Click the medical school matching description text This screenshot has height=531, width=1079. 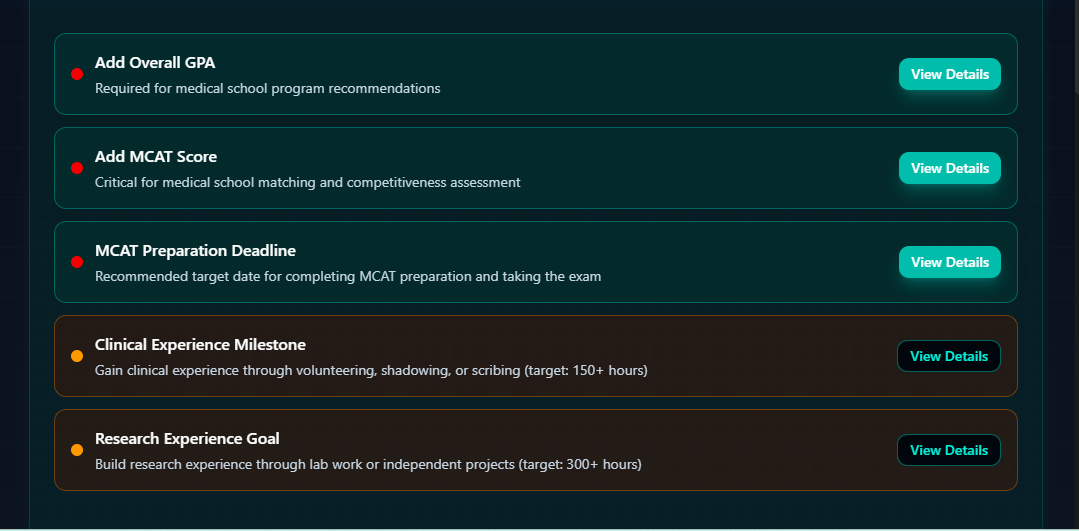point(307,182)
